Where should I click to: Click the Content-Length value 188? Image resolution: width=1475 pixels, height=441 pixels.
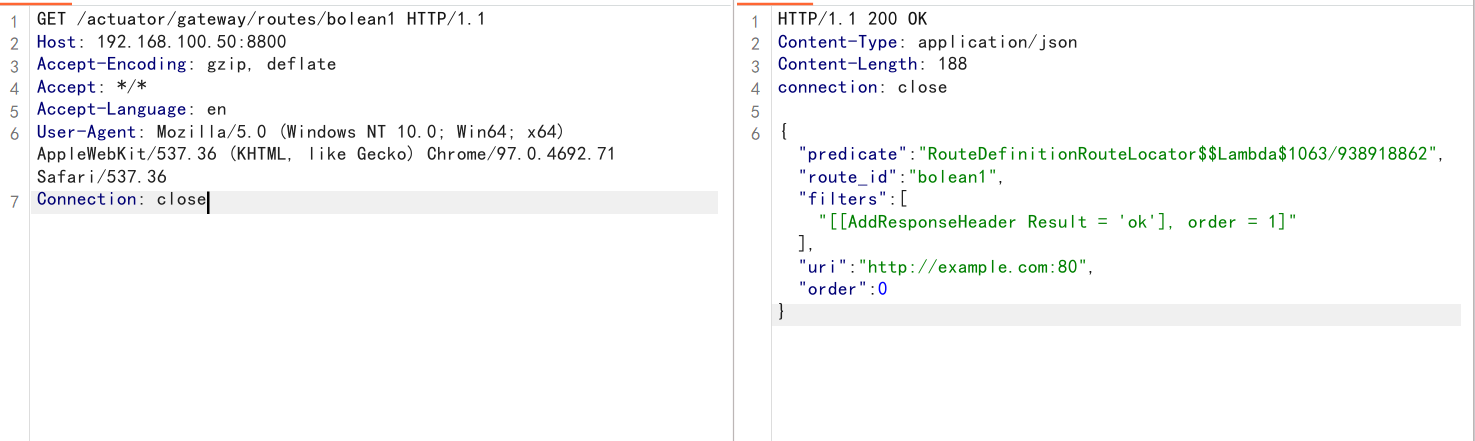point(952,65)
